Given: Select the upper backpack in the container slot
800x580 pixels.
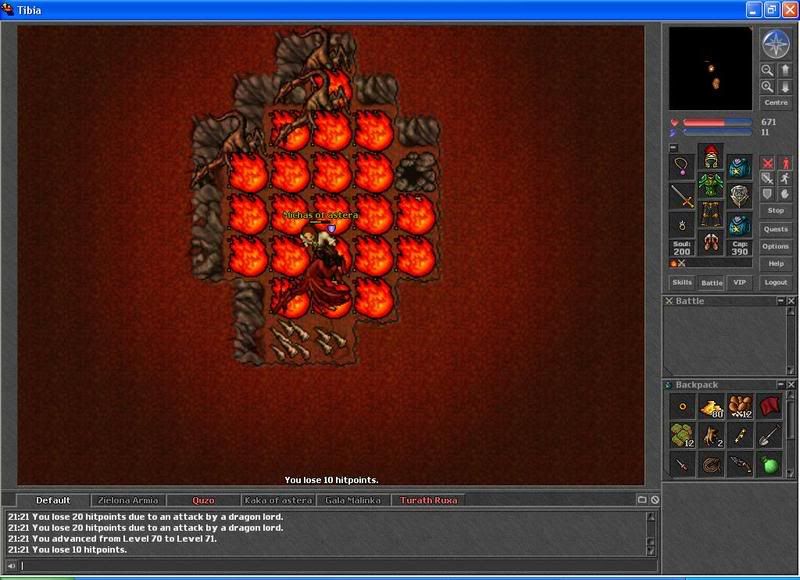Looking at the screenshot, I should click(740, 167).
